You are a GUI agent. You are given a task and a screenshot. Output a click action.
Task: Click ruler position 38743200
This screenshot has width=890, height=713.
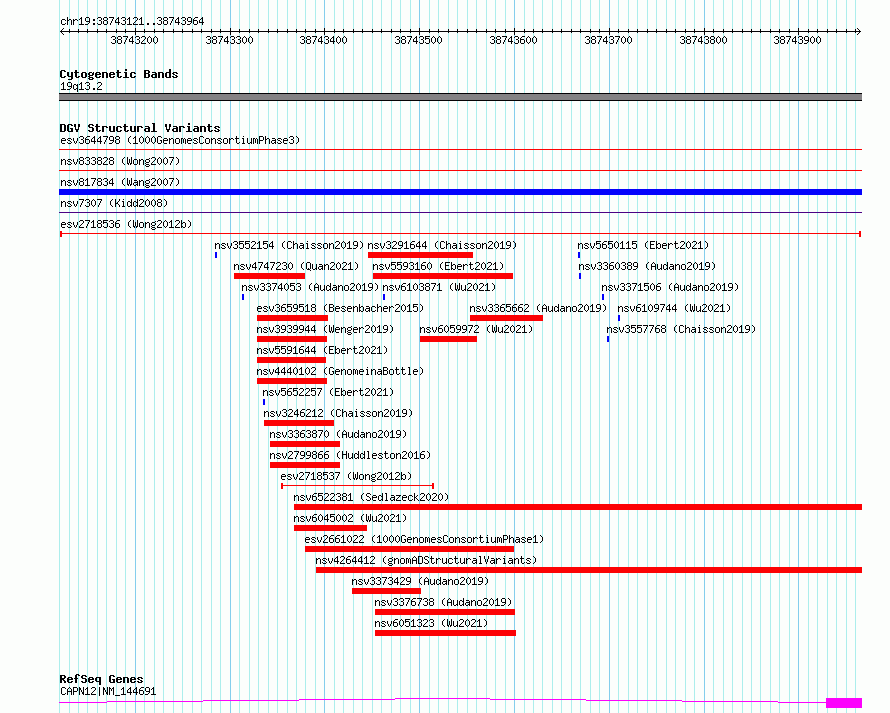(x=135, y=40)
